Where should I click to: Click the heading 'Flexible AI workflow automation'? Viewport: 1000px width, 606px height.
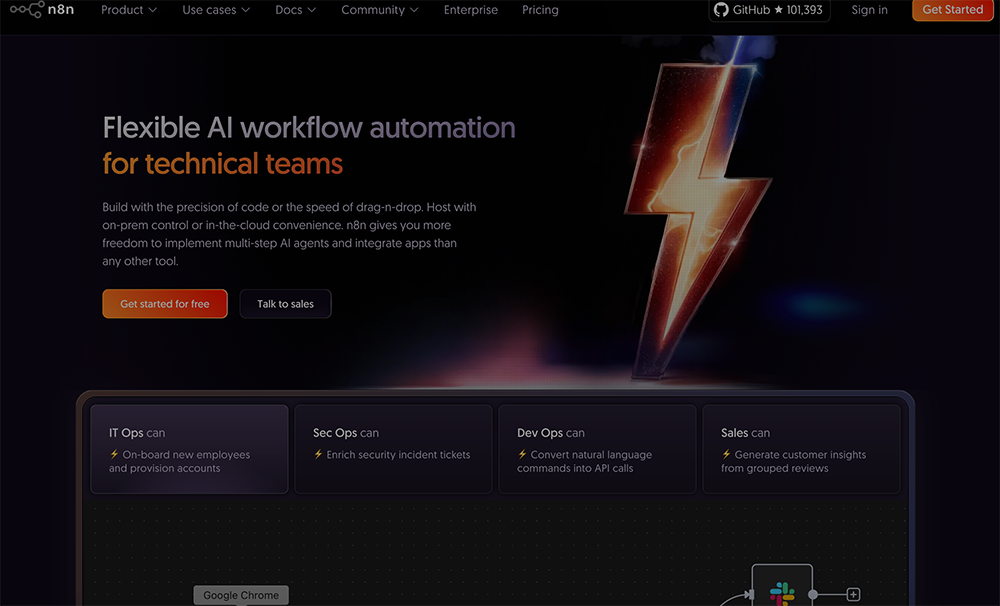tap(309, 128)
